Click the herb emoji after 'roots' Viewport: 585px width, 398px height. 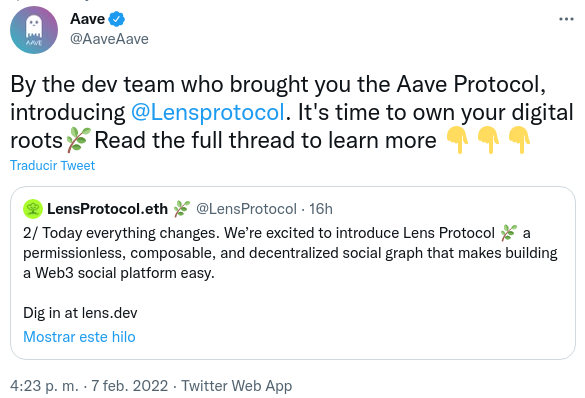[x=78, y=140]
